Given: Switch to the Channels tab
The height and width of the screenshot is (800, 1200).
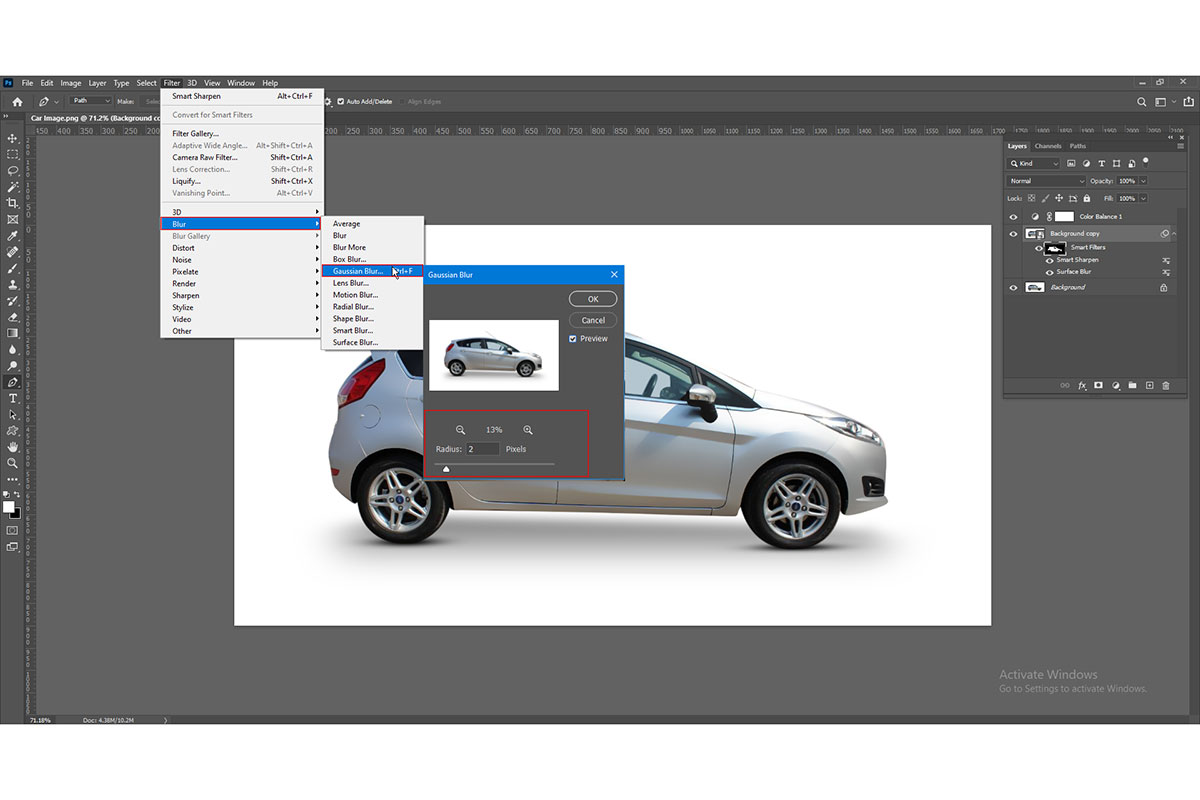Looking at the screenshot, I should click(x=1048, y=146).
